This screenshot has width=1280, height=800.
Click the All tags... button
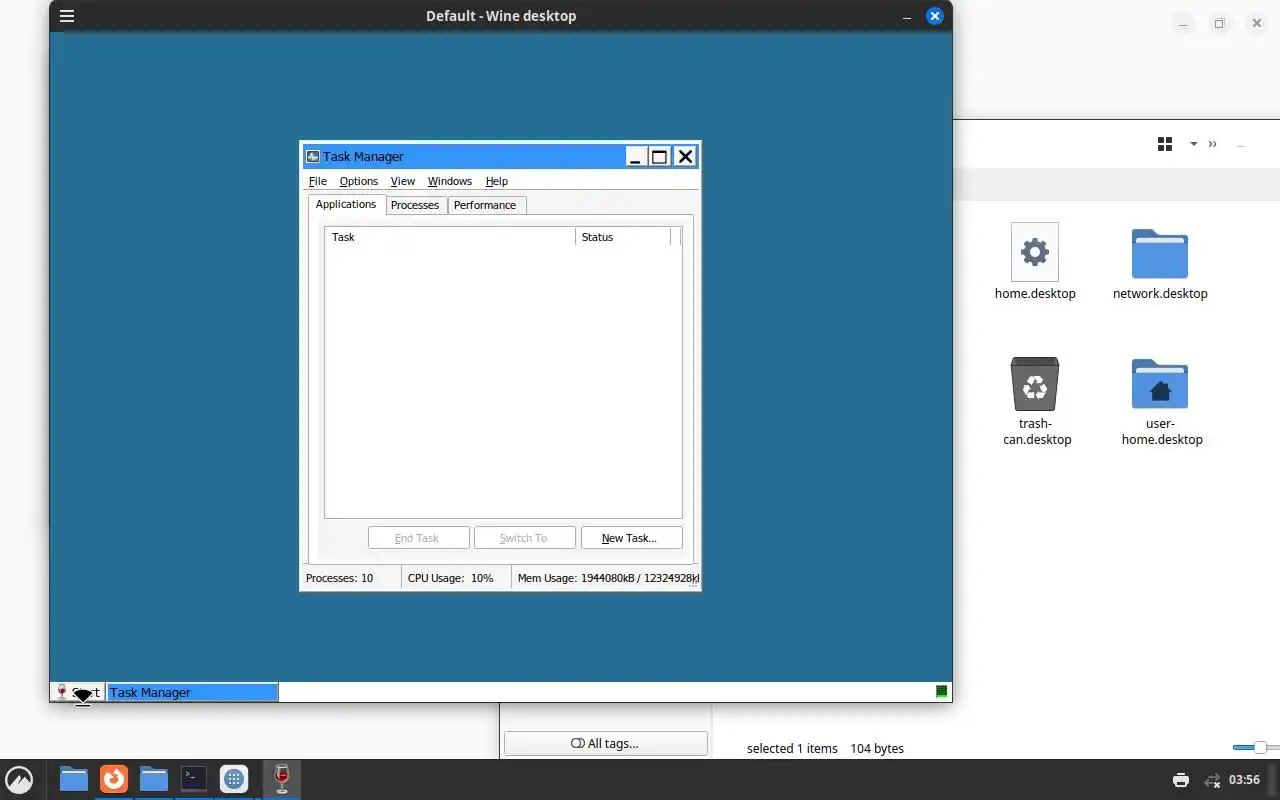pyautogui.click(x=606, y=743)
